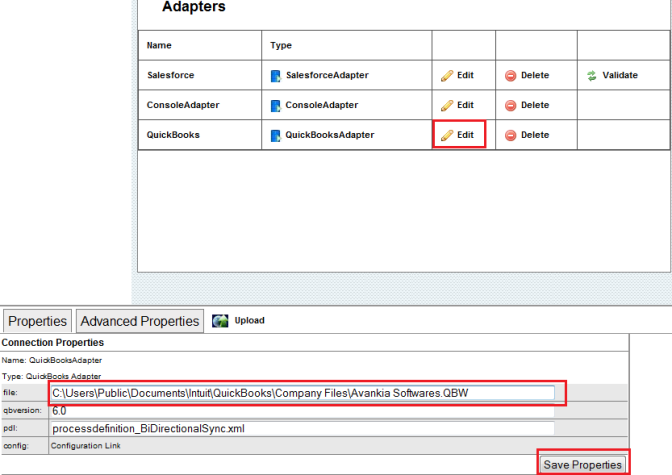672x475 pixels.
Task: Click the red Delete icon for ConsoleAdapter
Action: tap(510, 105)
